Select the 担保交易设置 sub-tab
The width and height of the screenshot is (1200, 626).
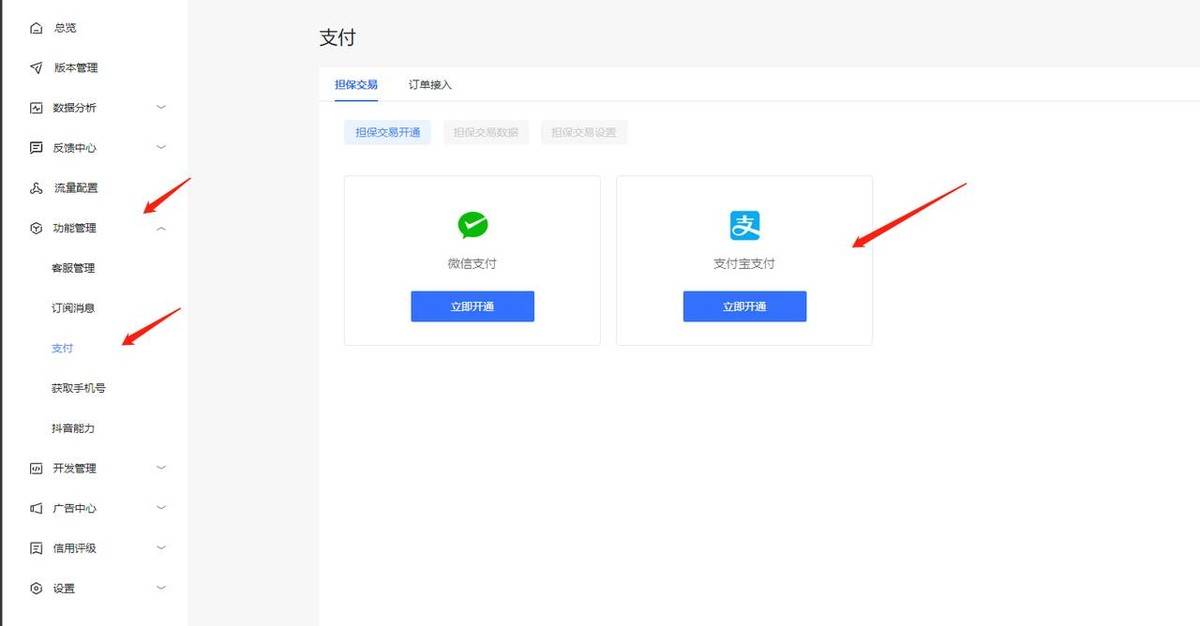tap(584, 132)
